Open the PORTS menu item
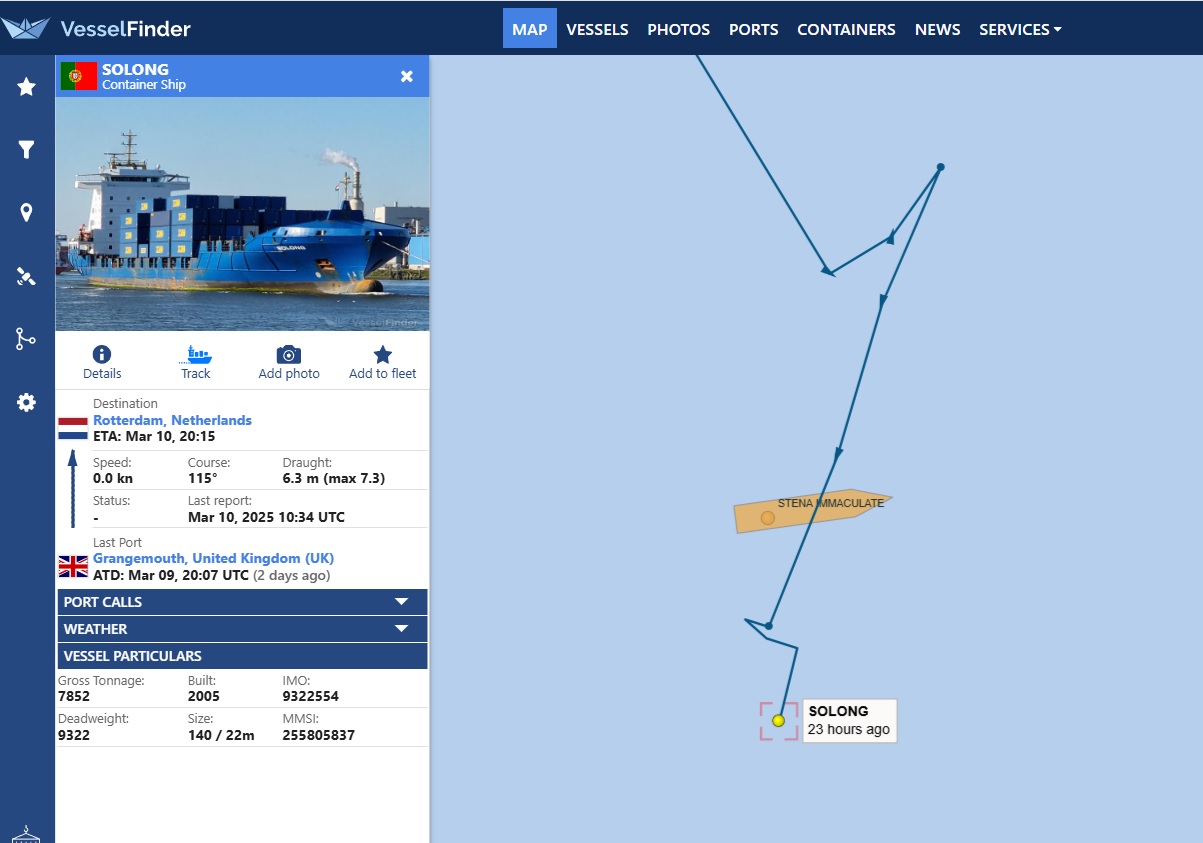The image size is (1203, 843). 753,29
